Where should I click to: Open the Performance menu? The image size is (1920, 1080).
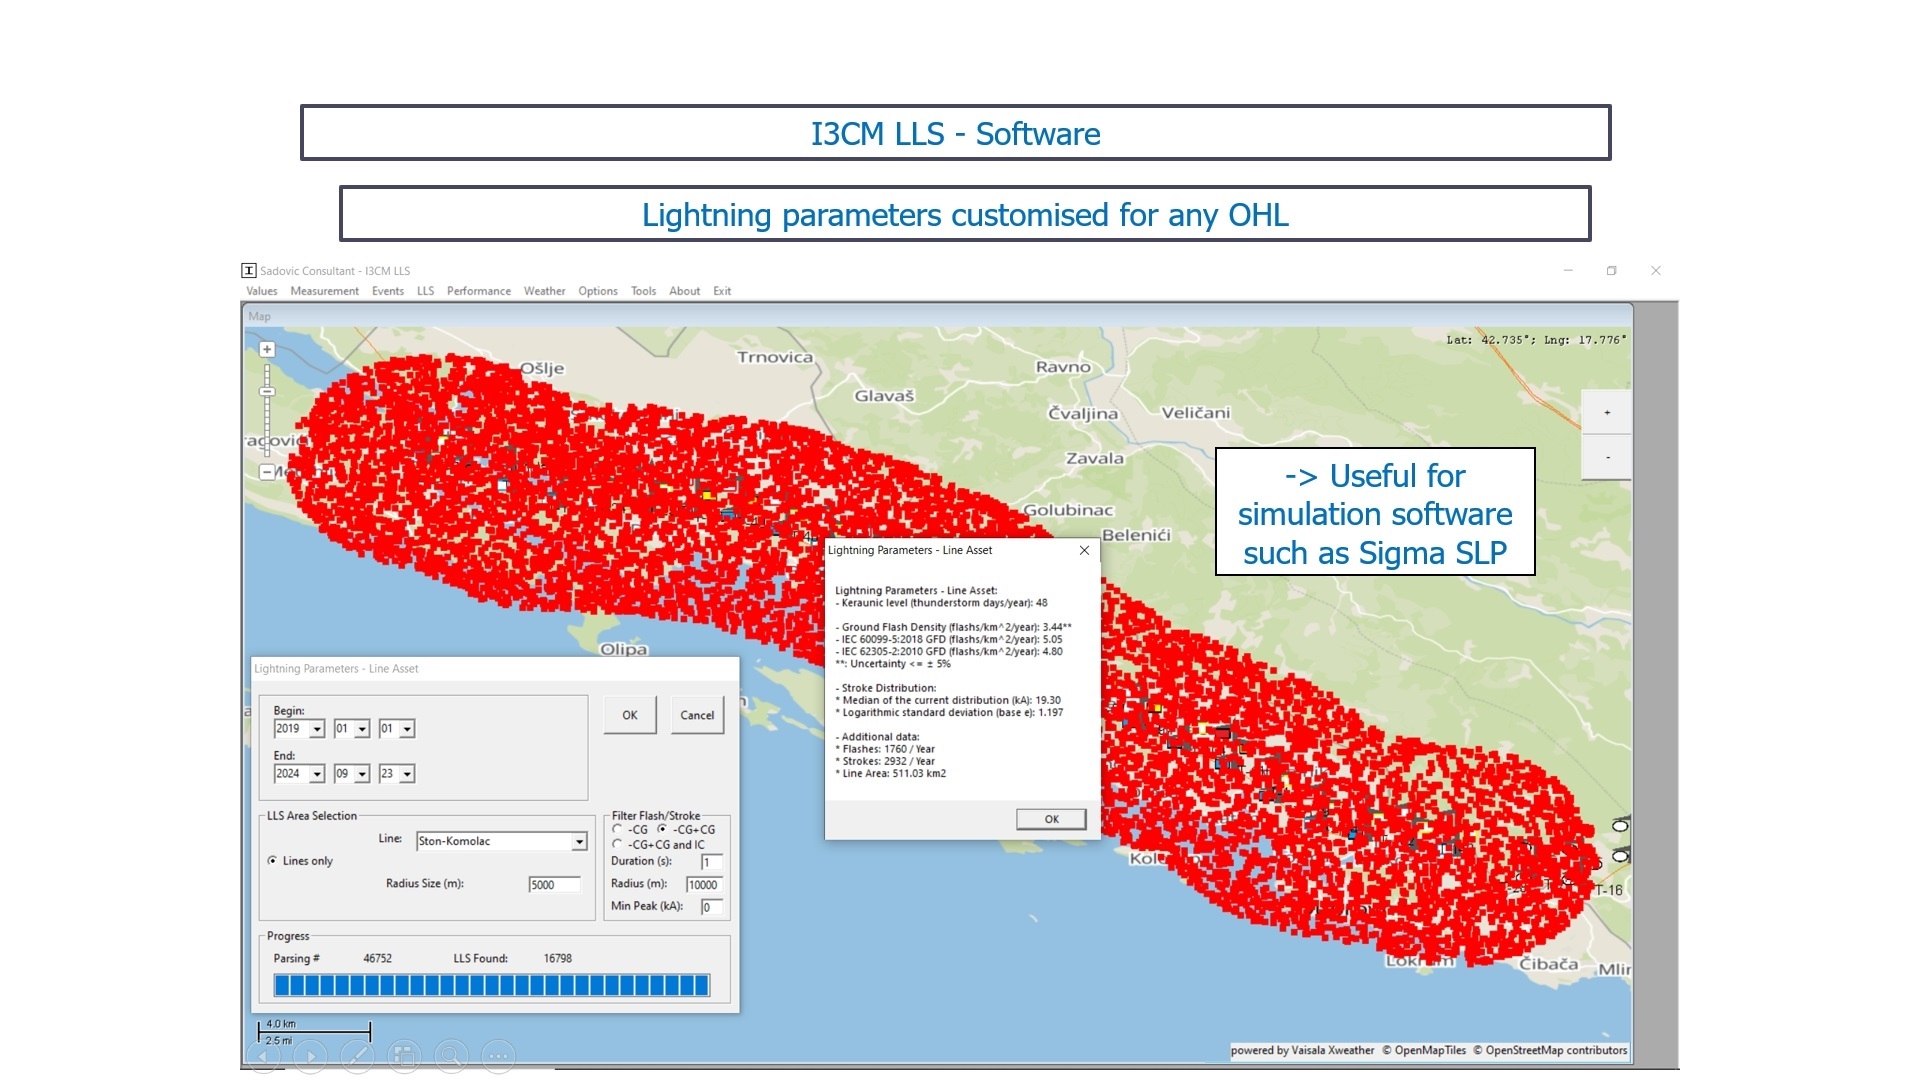[478, 291]
